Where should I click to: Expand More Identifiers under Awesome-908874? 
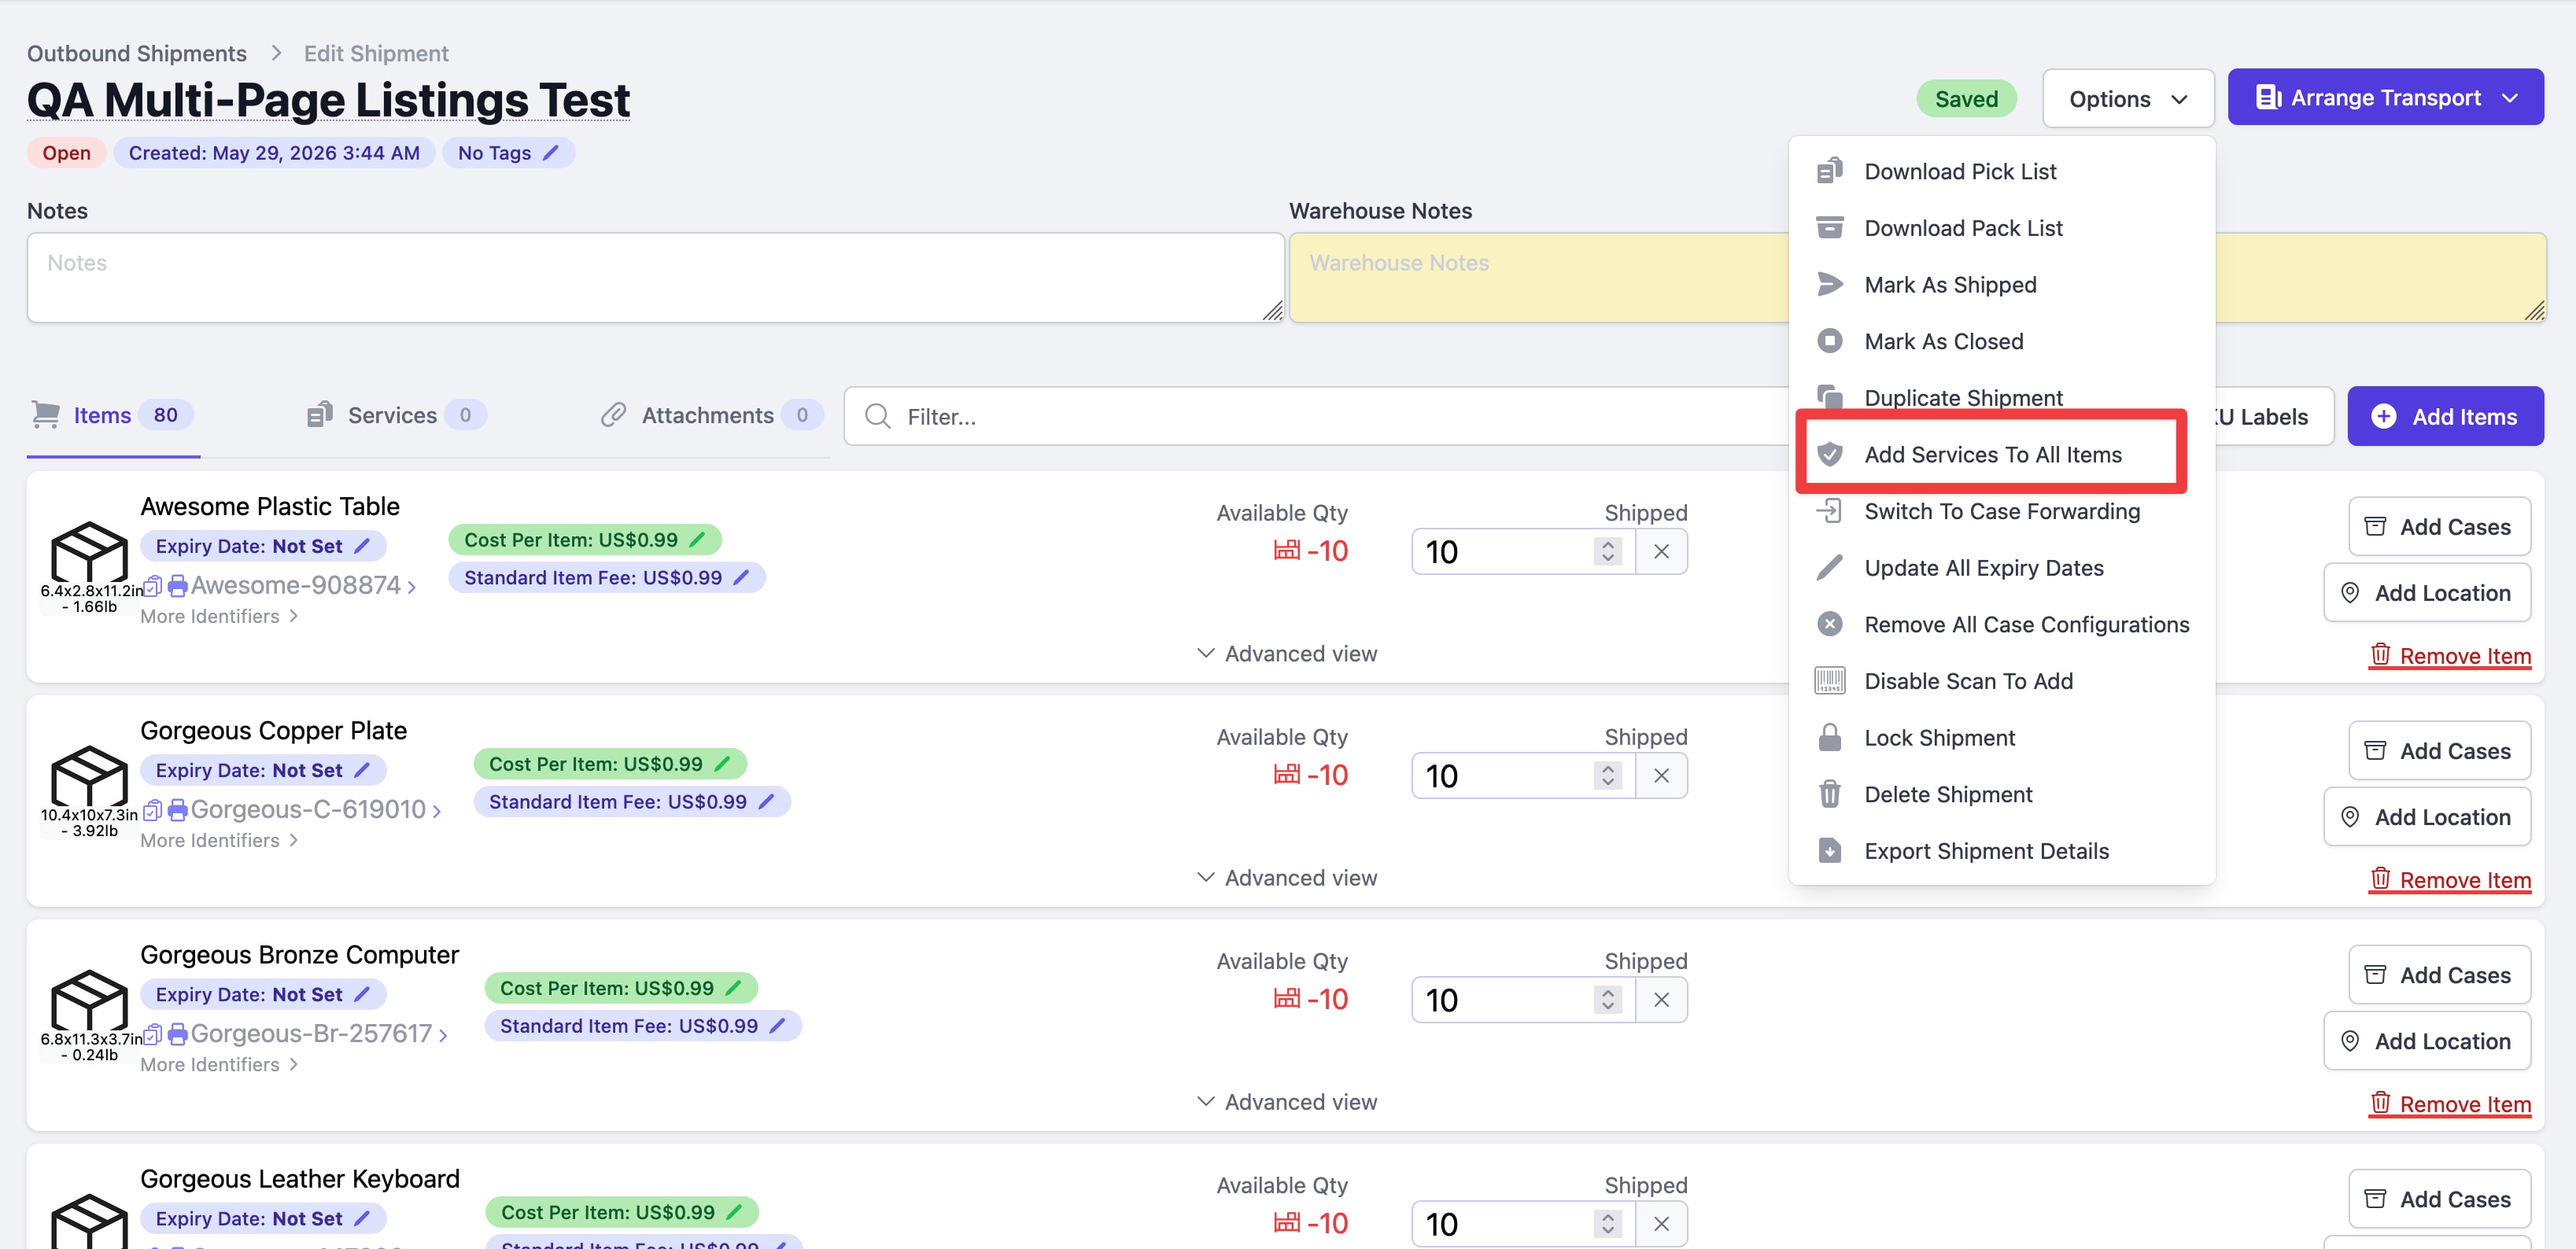point(219,616)
